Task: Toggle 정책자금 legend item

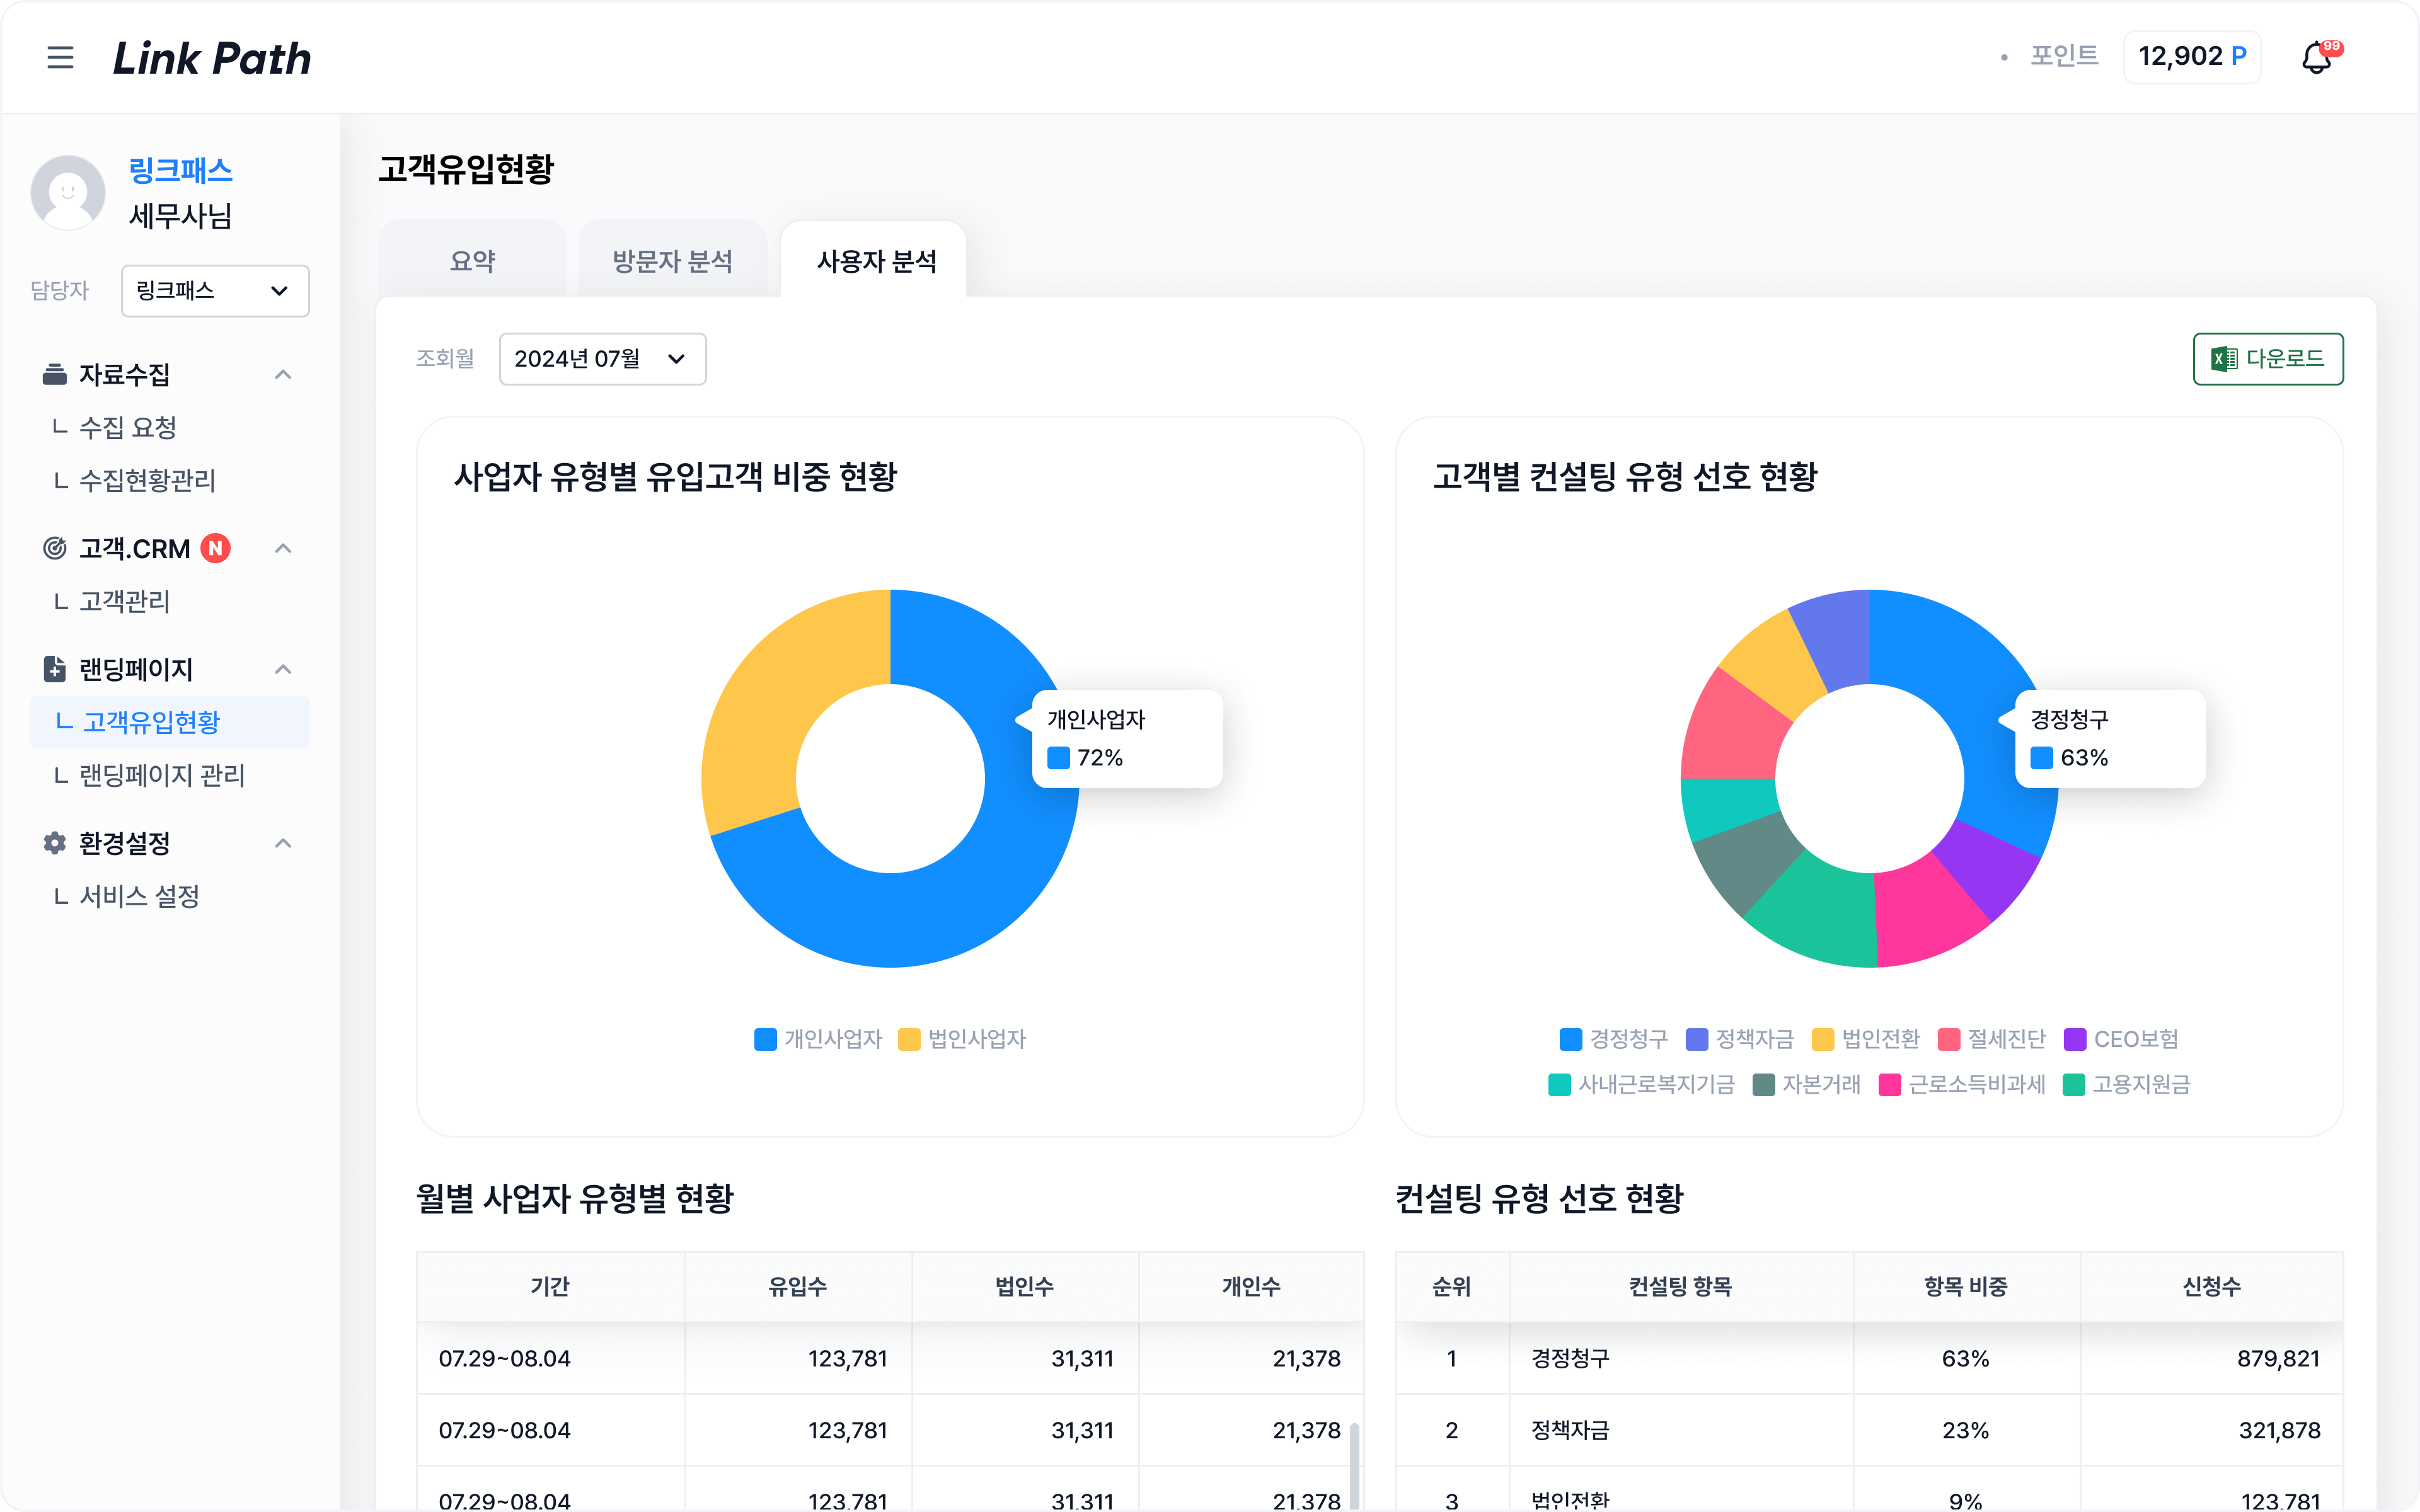Action: tap(1740, 1040)
